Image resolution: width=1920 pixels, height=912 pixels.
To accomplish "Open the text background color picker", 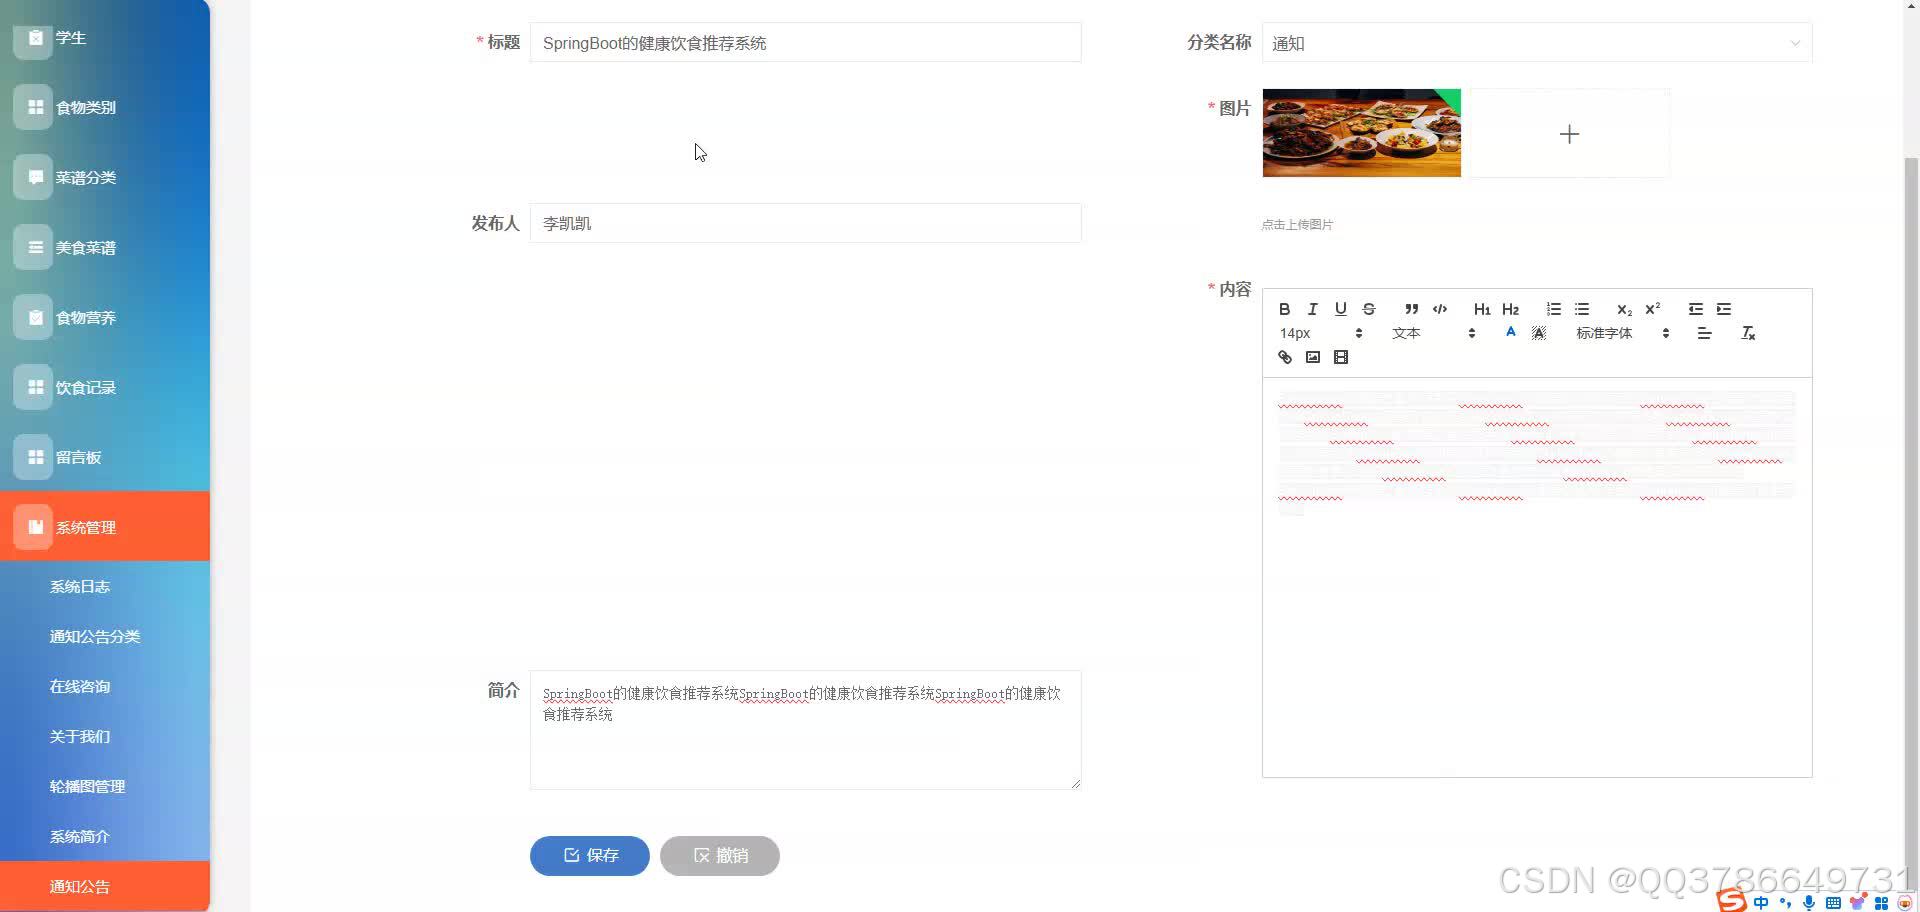I will [1539, 333].
